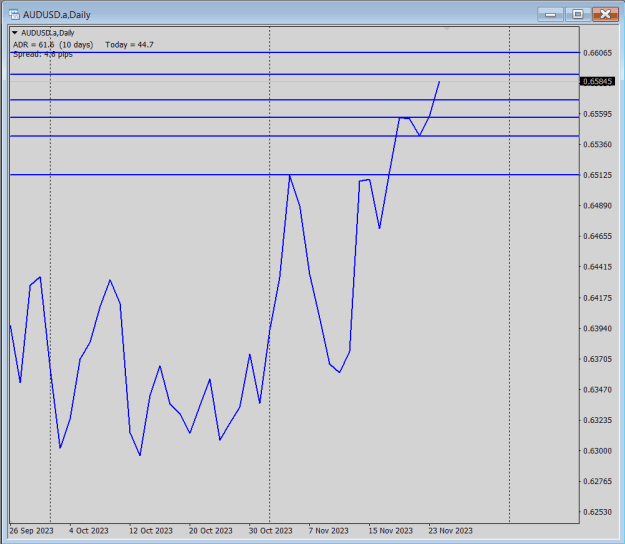Maximize the AUDUSD.a,Daily chart window
Viewport: 625px width, 544px height.
click(x=578, y=15)
